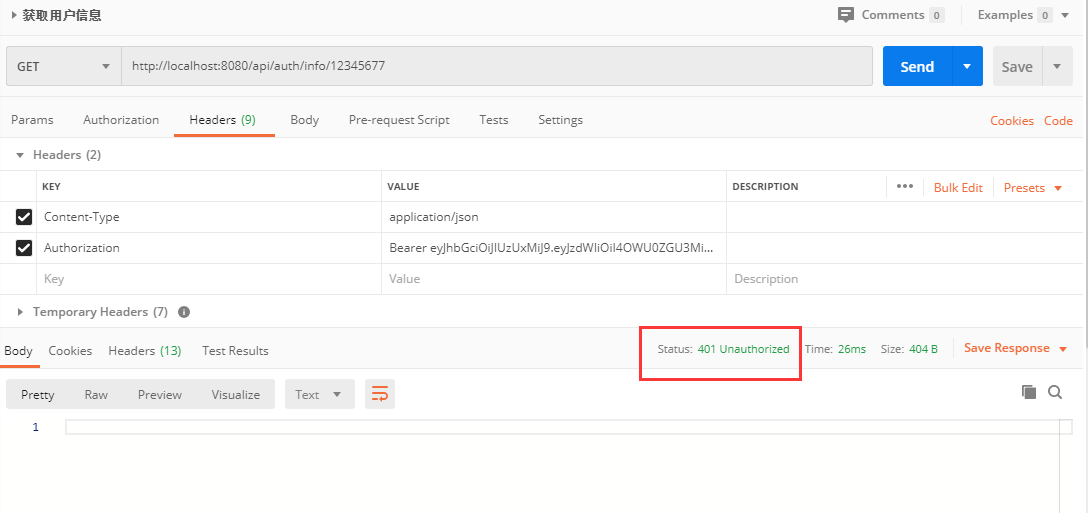This screenshot has width=1088, height=513.
Task: Switch to response Headers (13) tab
Action: pyautogui.click(x=144, y=351)
